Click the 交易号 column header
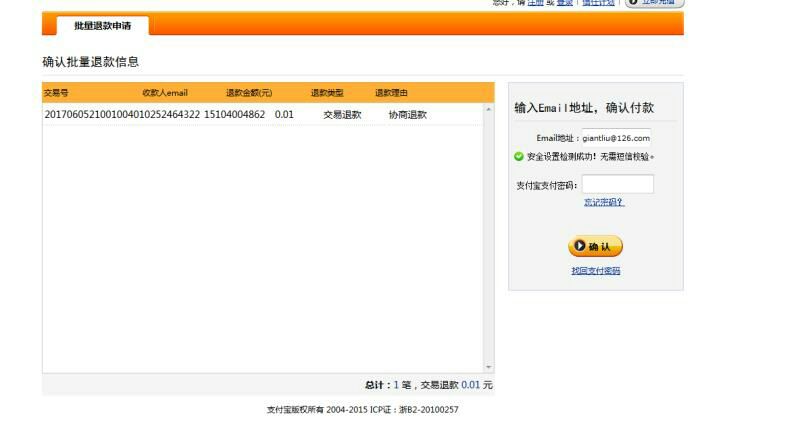This screenshot has height=422, width=800. click(x=56, y=93)
